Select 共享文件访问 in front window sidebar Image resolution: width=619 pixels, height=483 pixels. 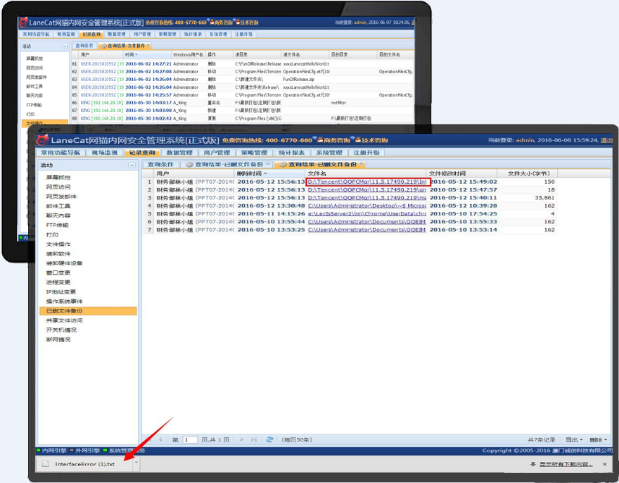(x=64, y=320)
